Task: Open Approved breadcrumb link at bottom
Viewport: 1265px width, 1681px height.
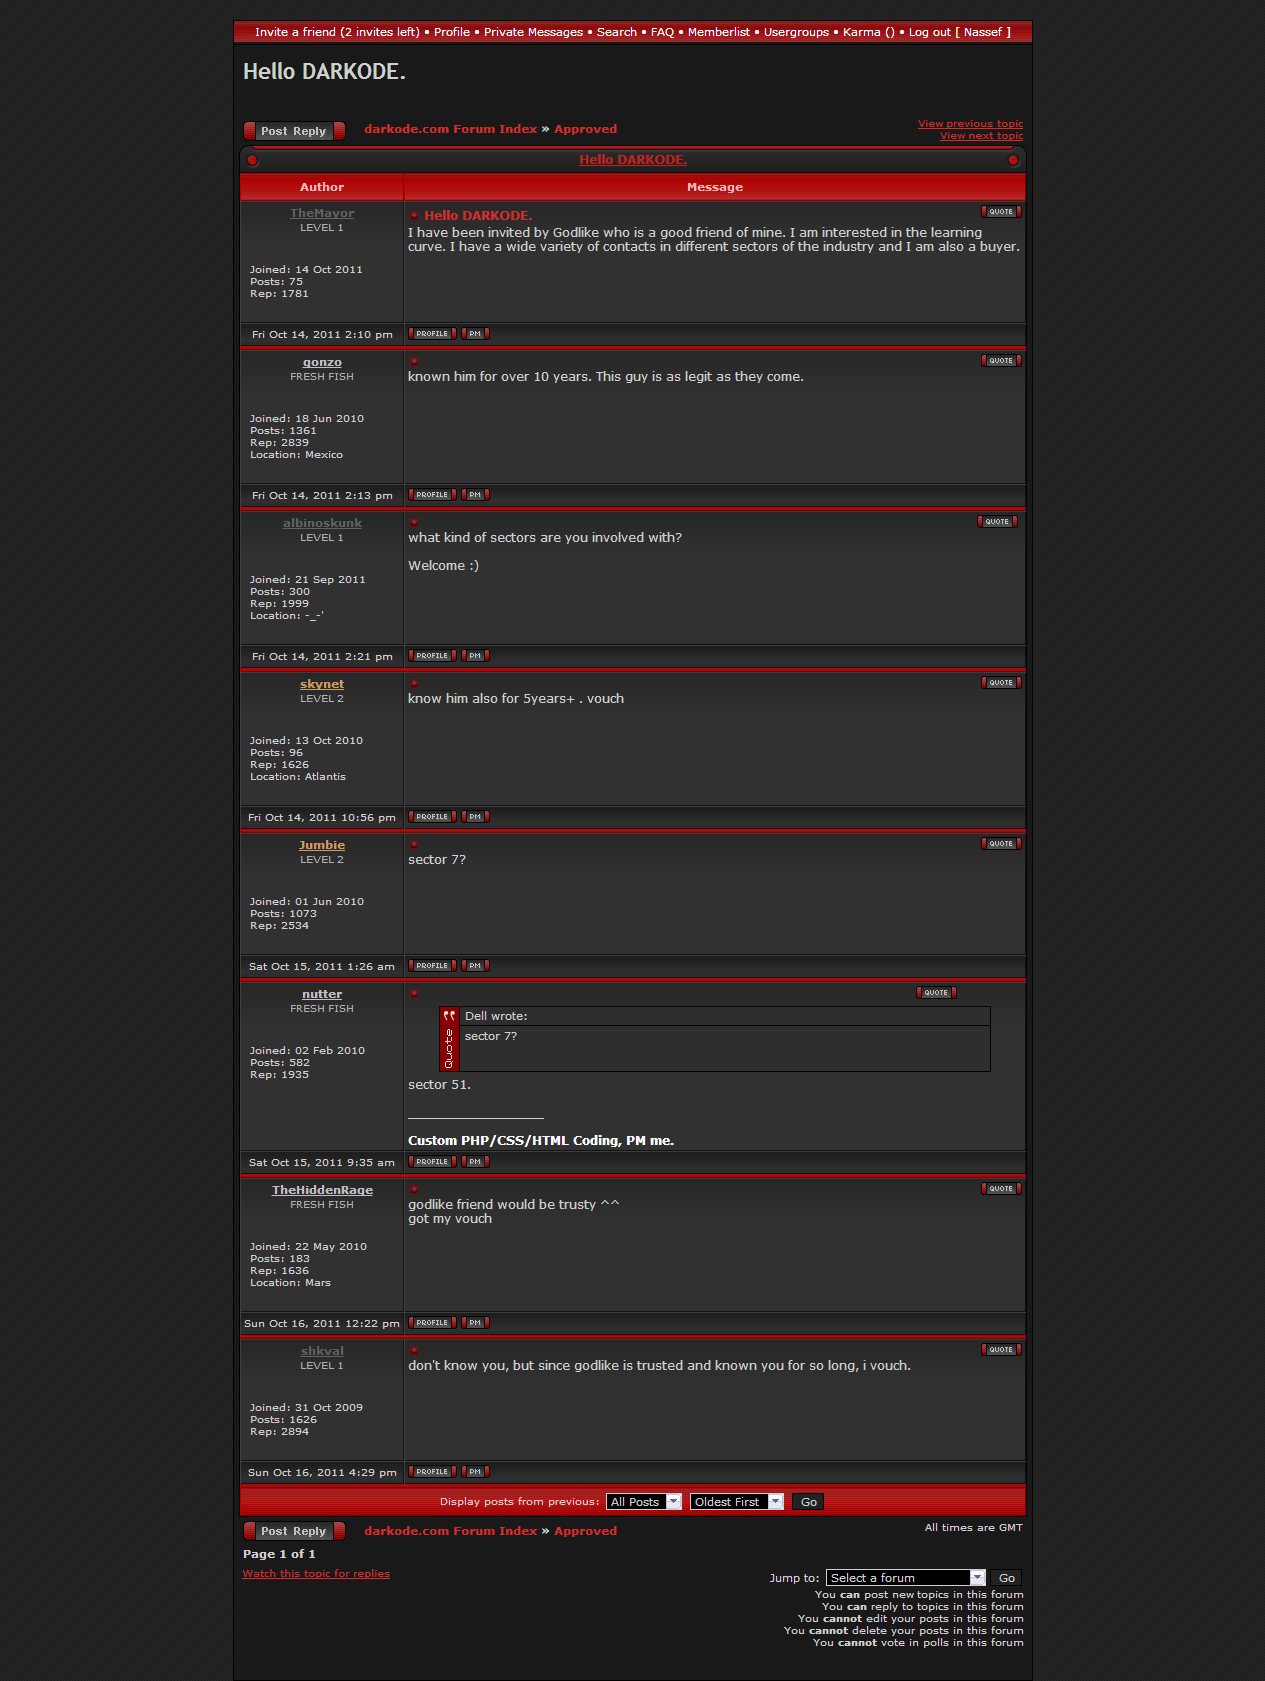Action: [585, 1531]
